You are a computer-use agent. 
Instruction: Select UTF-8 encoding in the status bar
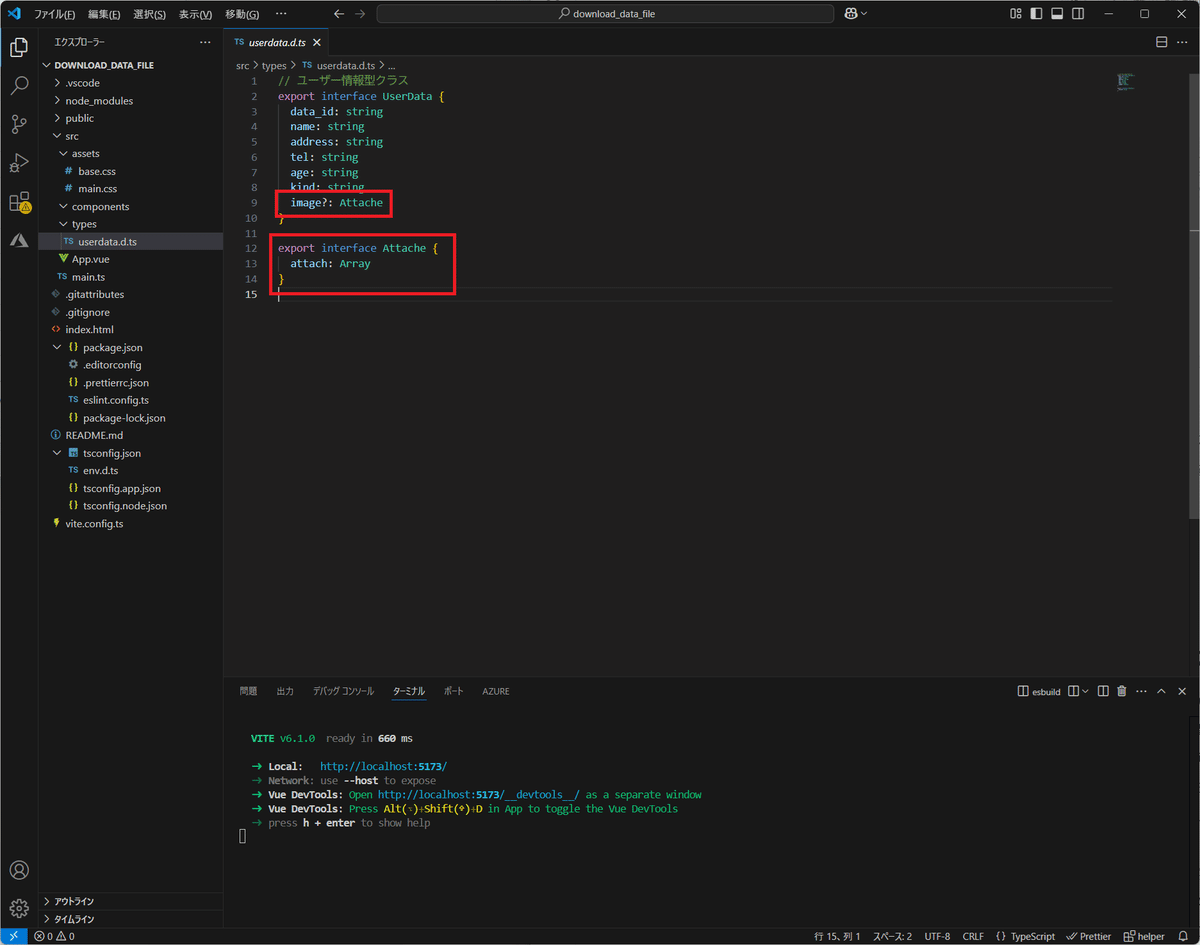click(x=937, y=936)
